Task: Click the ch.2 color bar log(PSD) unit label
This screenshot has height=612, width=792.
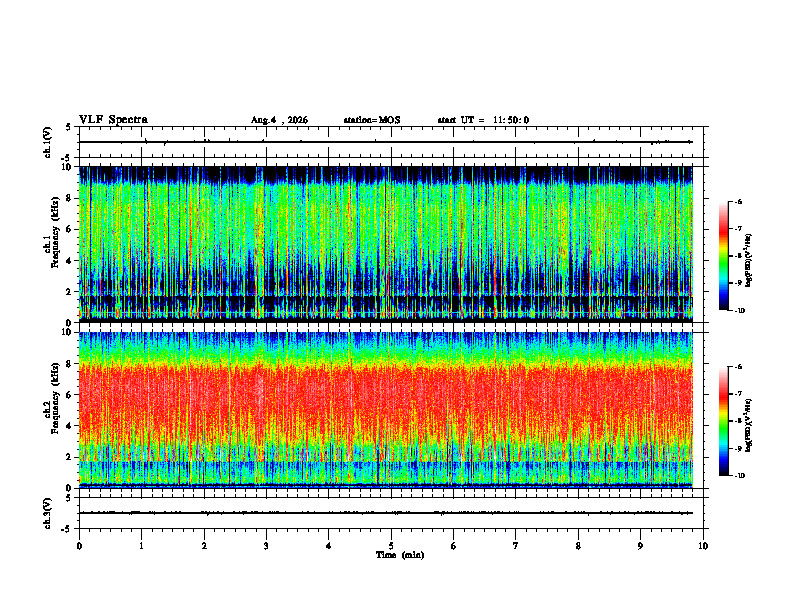Action: click(749, 425)
